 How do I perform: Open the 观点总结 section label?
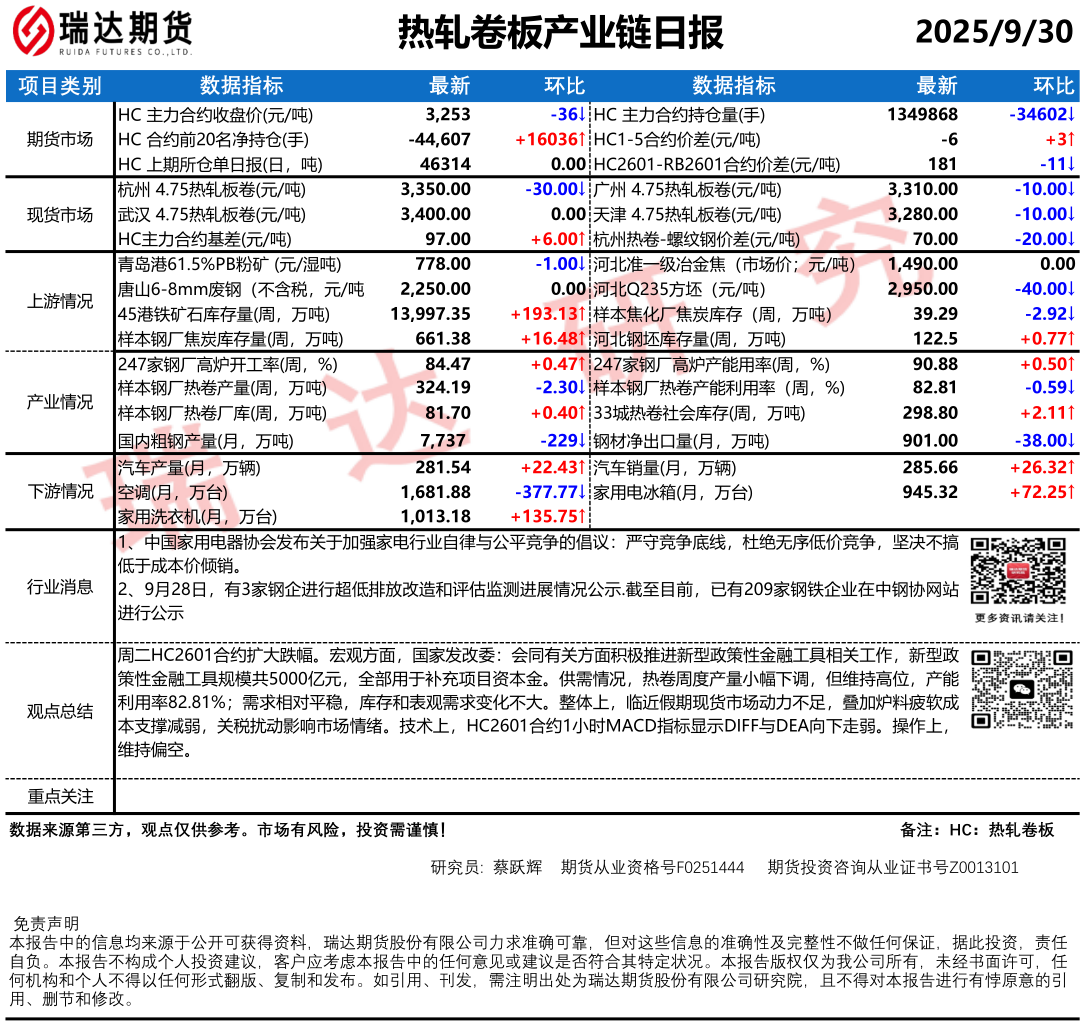[59, 711]
